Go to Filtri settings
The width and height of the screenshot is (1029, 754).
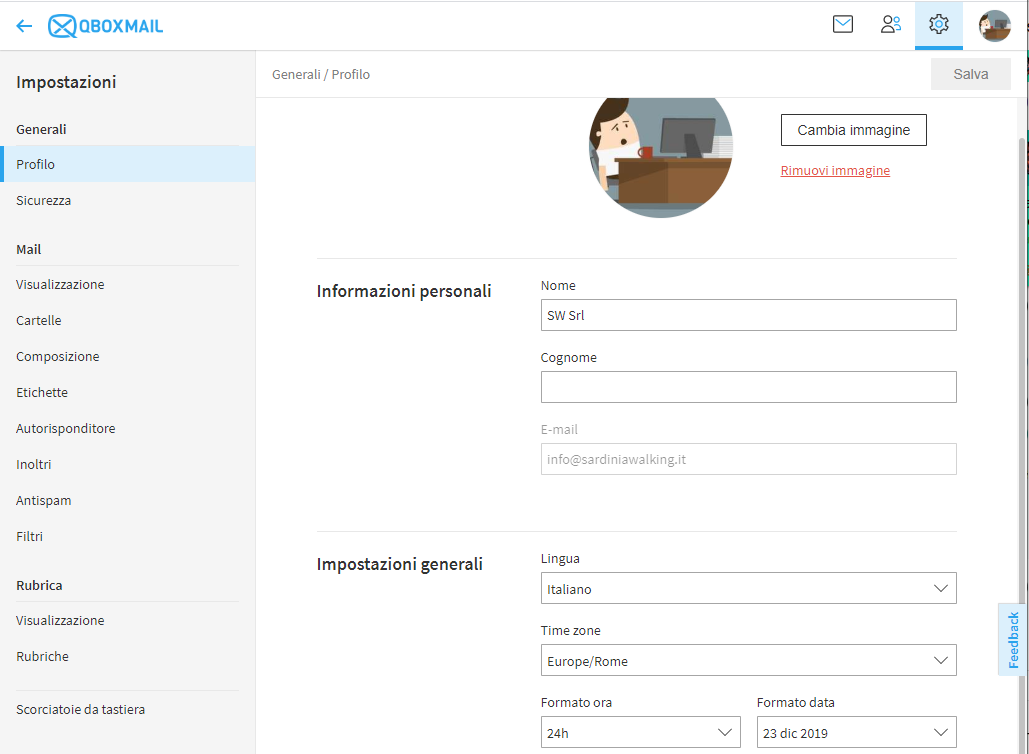[30, 536]
